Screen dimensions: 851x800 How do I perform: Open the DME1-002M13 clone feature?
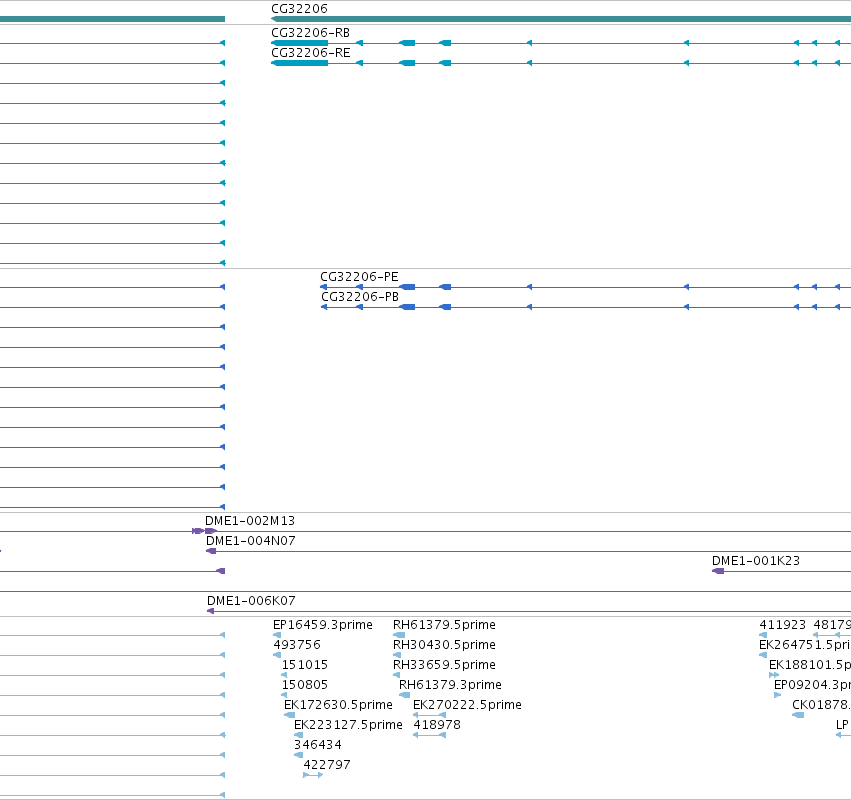(x=250, y=521)
